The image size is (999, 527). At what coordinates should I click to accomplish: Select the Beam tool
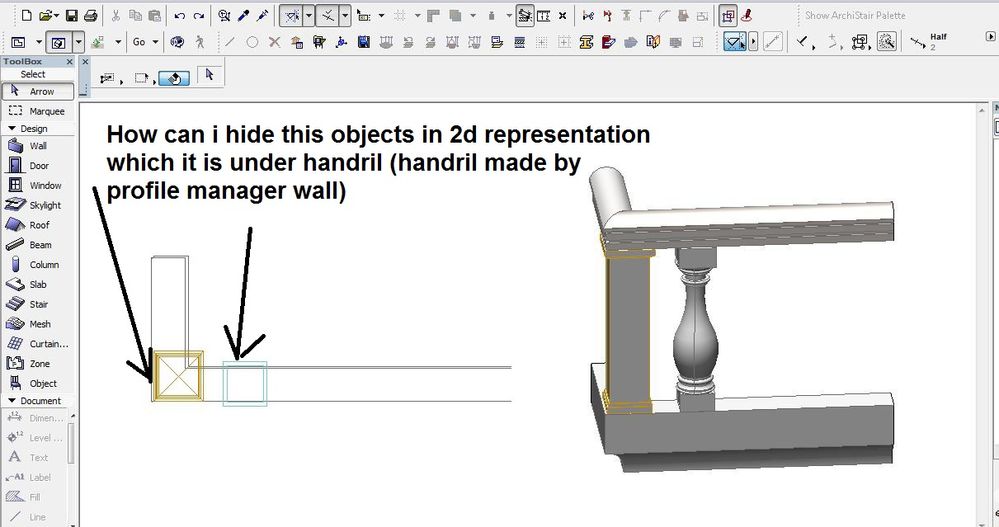click(38, 245)
